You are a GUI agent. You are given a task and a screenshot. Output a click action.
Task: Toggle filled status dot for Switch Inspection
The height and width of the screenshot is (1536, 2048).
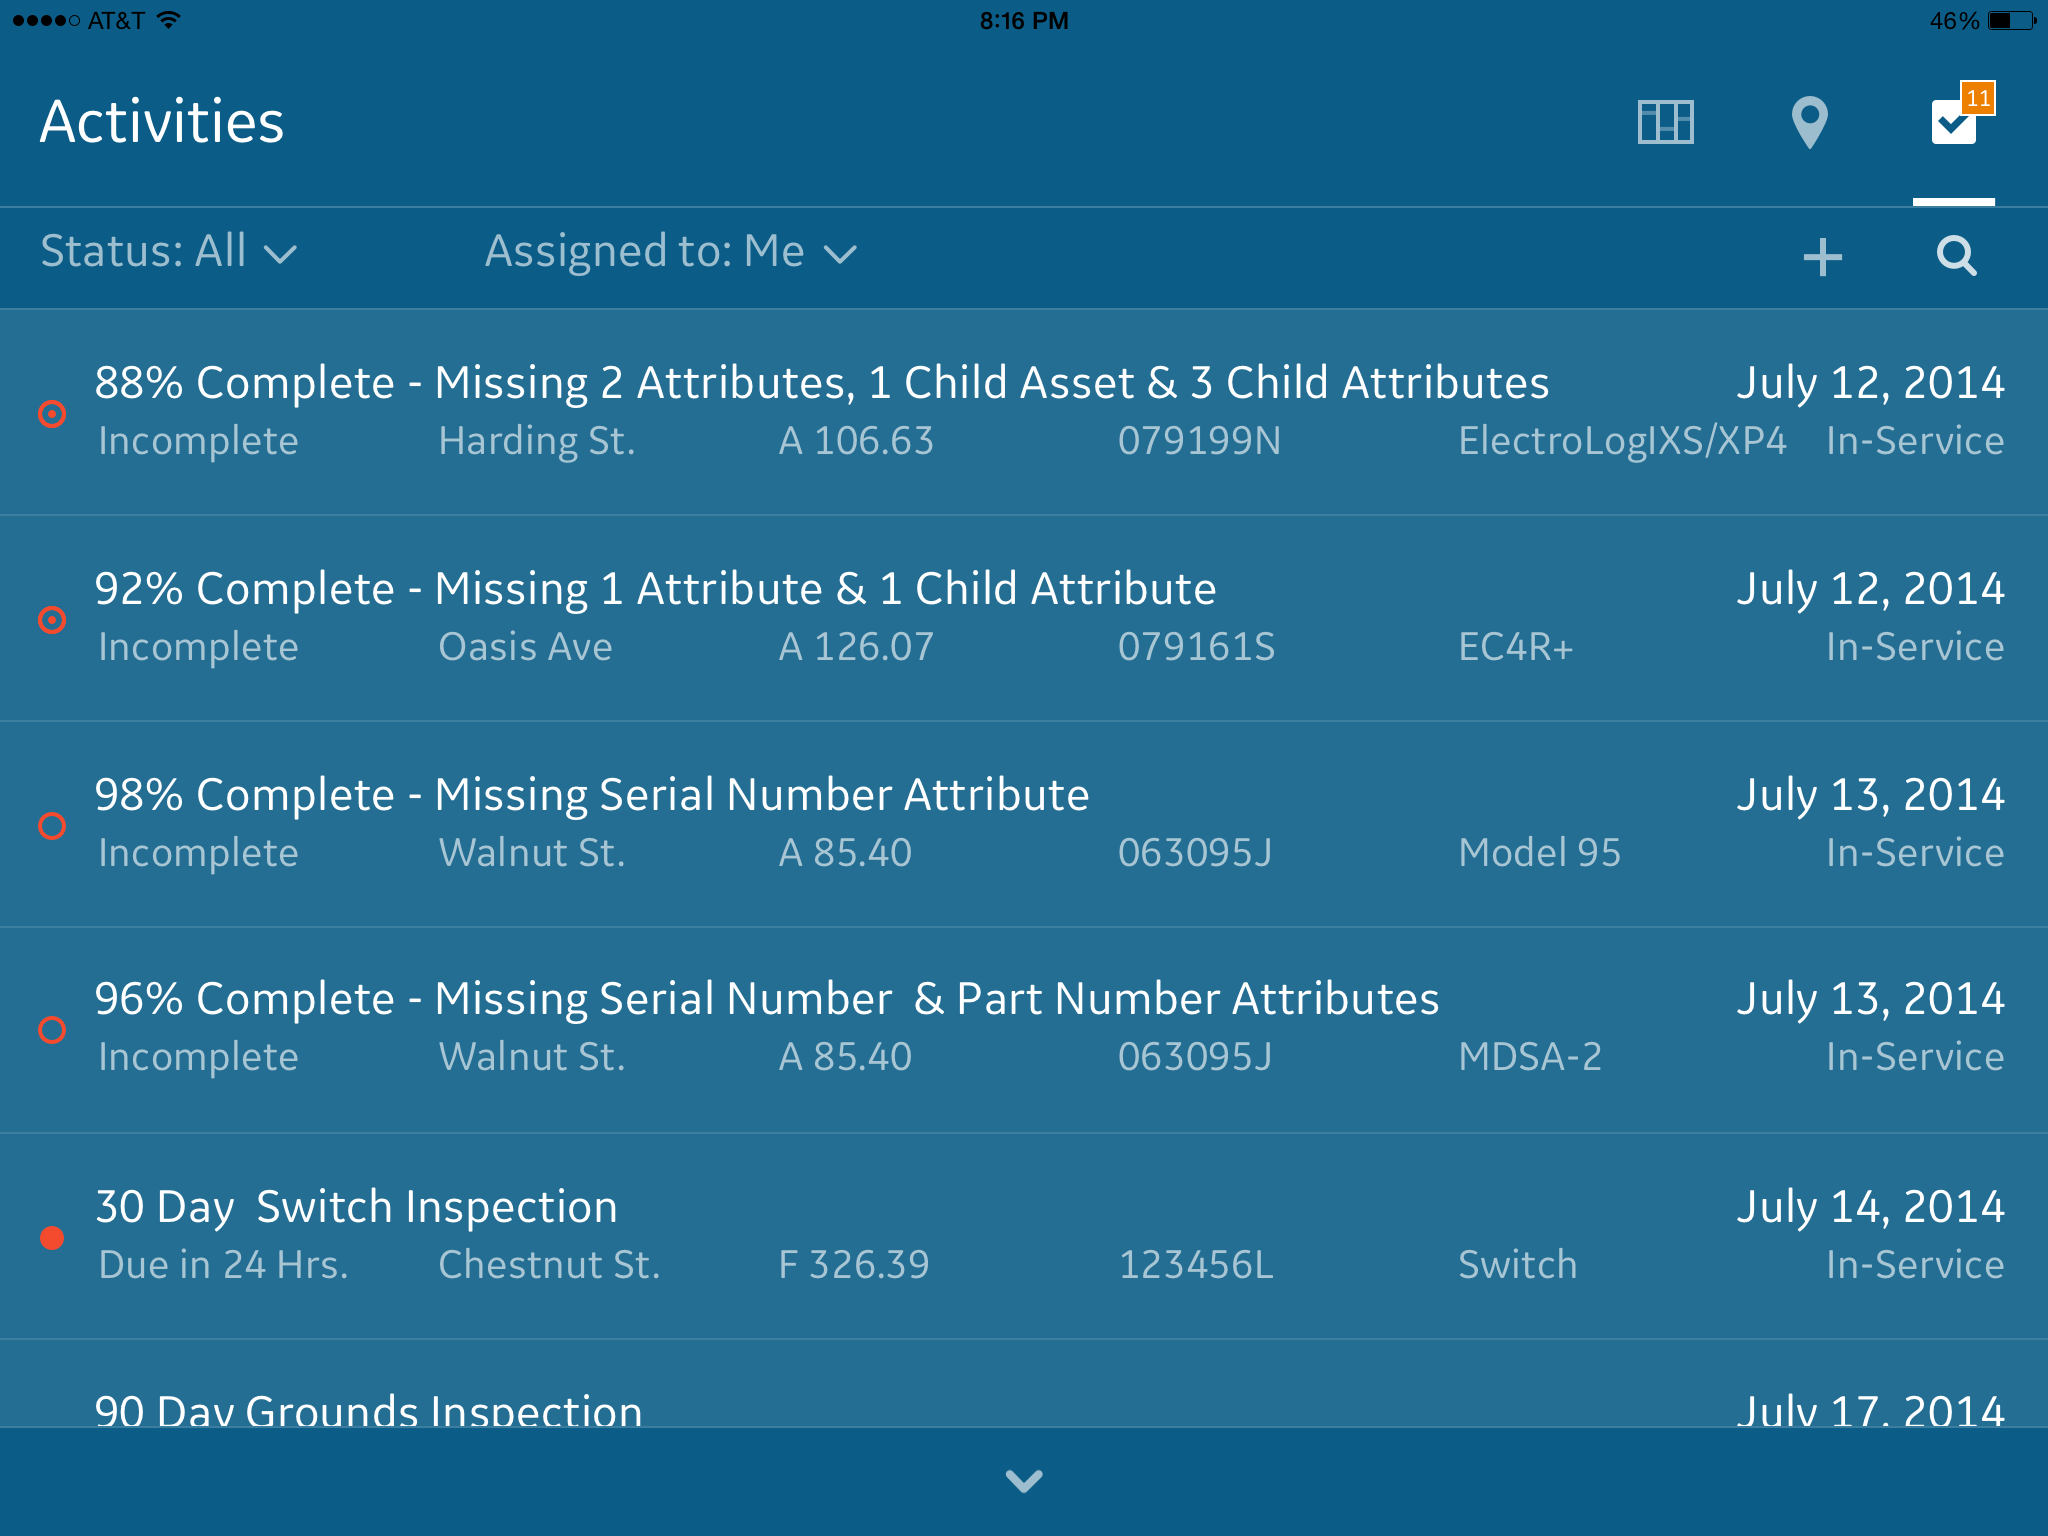[x=52, y=1237]
